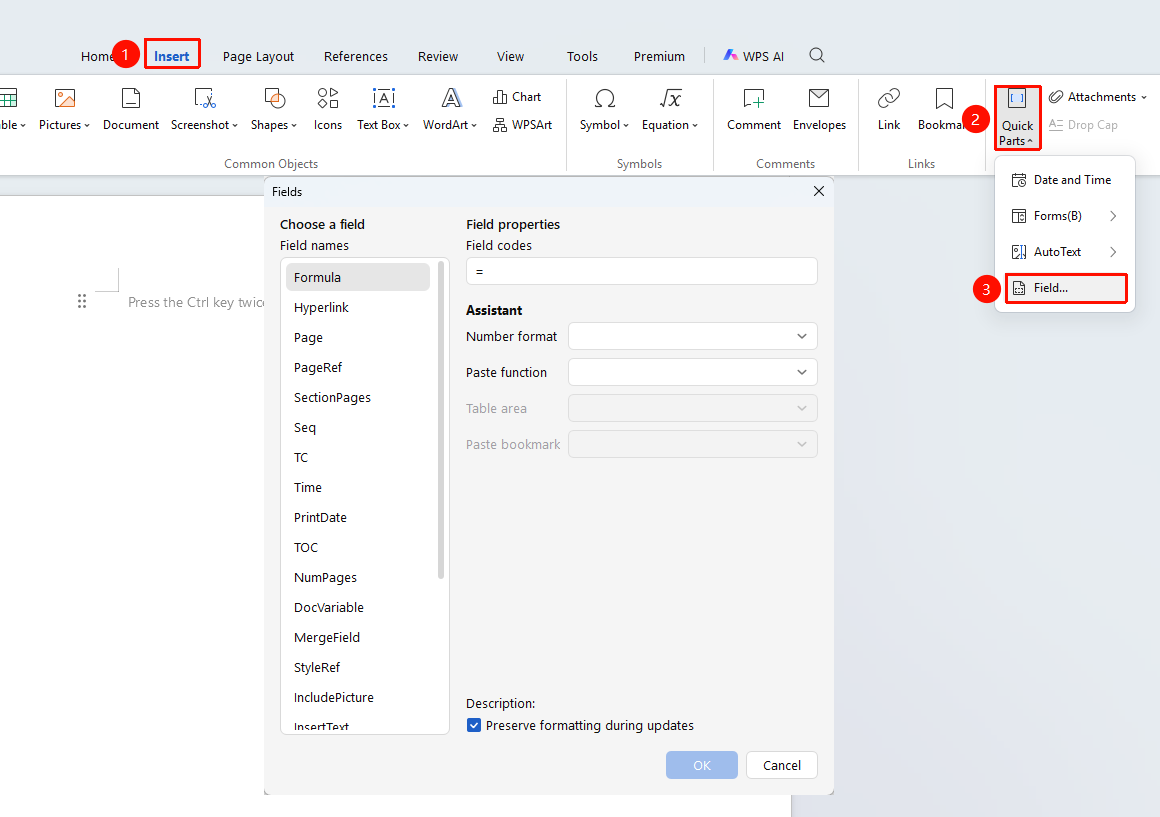Click the Envelopes icon
This screenshot has height=817, width=1160.
pos(819,110)
